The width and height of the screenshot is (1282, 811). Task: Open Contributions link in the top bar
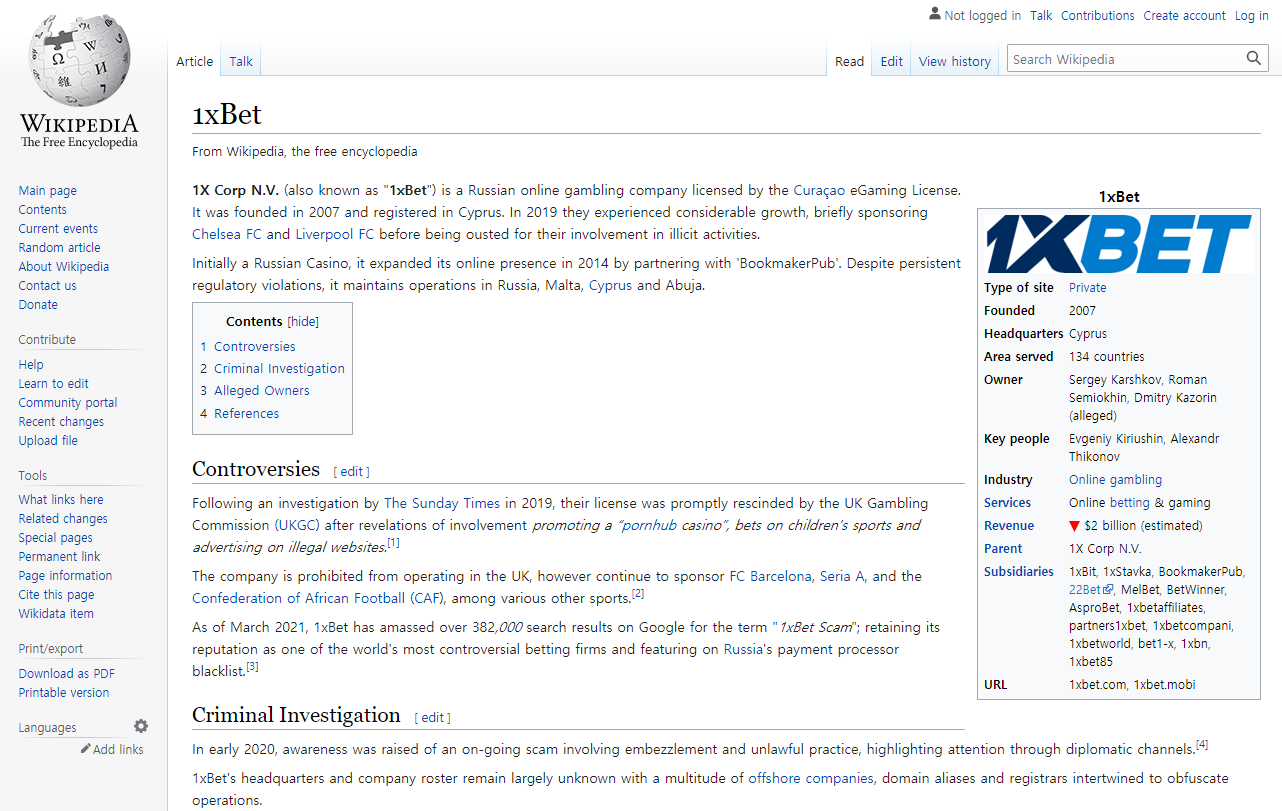(1098, 15)
